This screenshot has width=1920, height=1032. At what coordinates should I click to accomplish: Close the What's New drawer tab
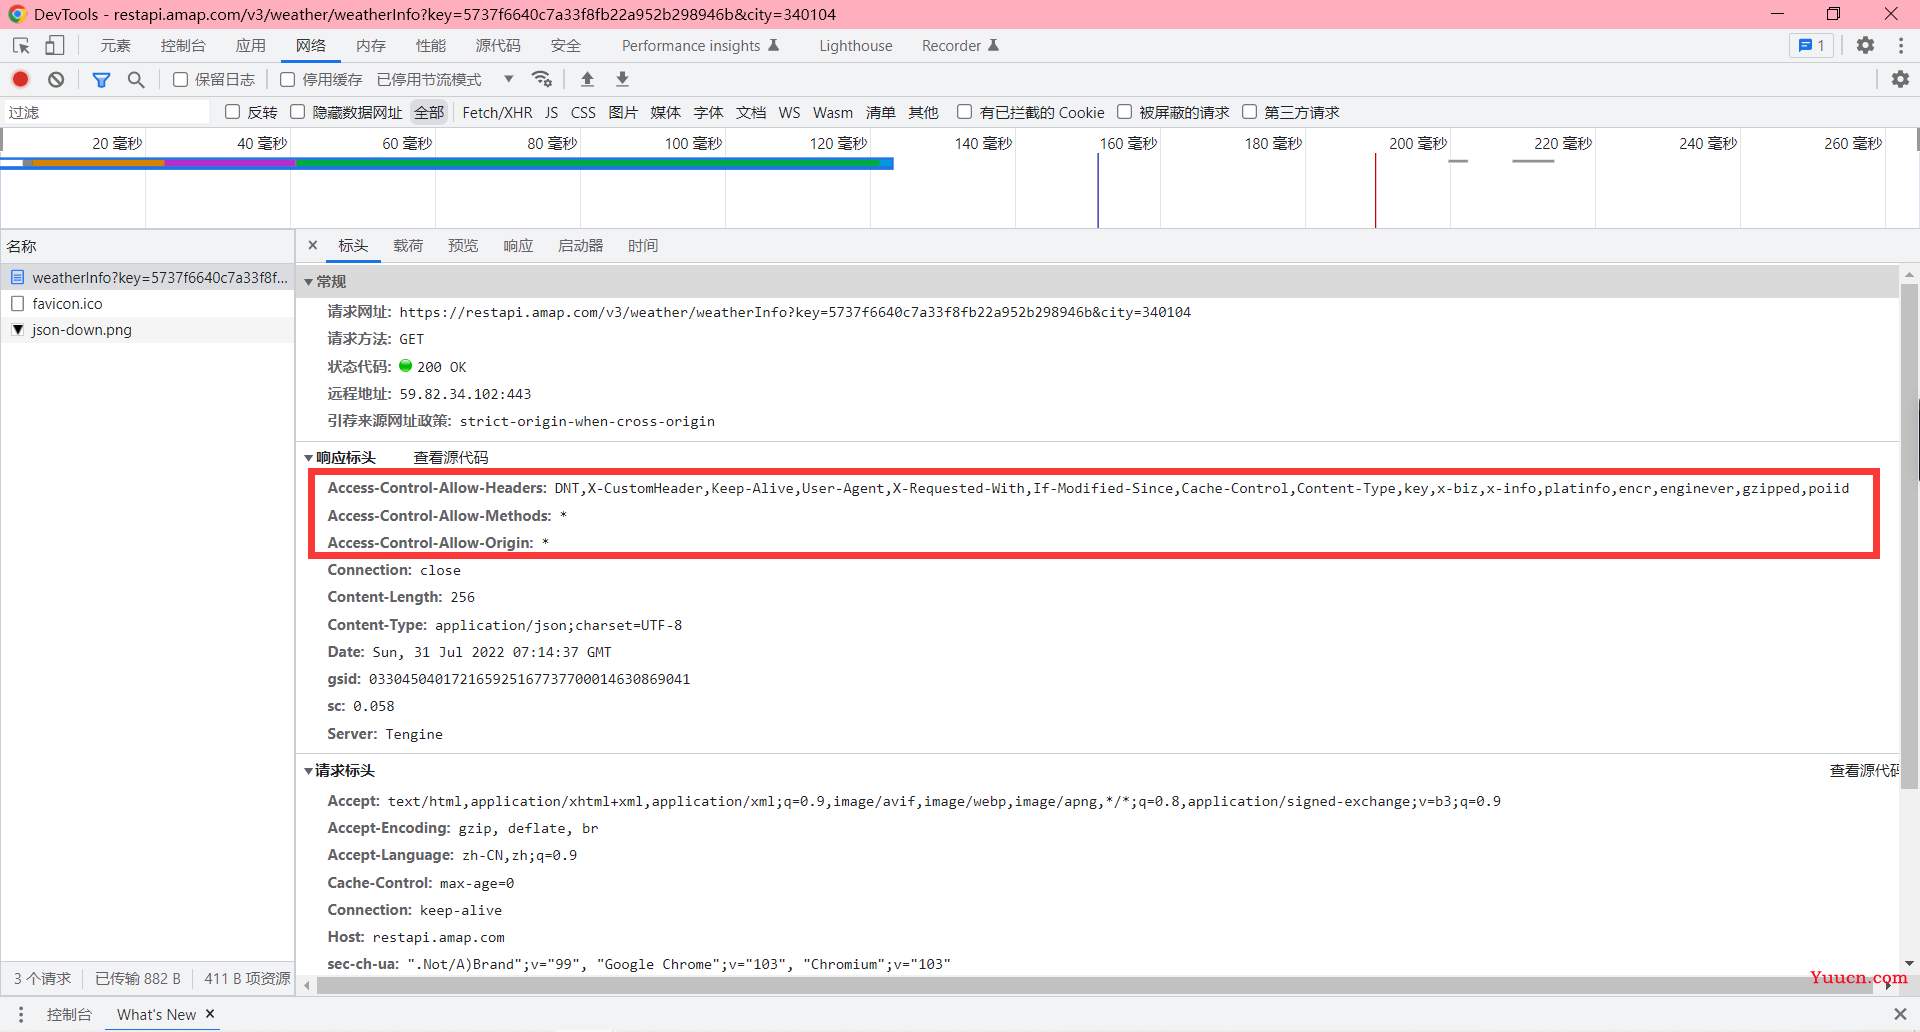pos(210,1014)
